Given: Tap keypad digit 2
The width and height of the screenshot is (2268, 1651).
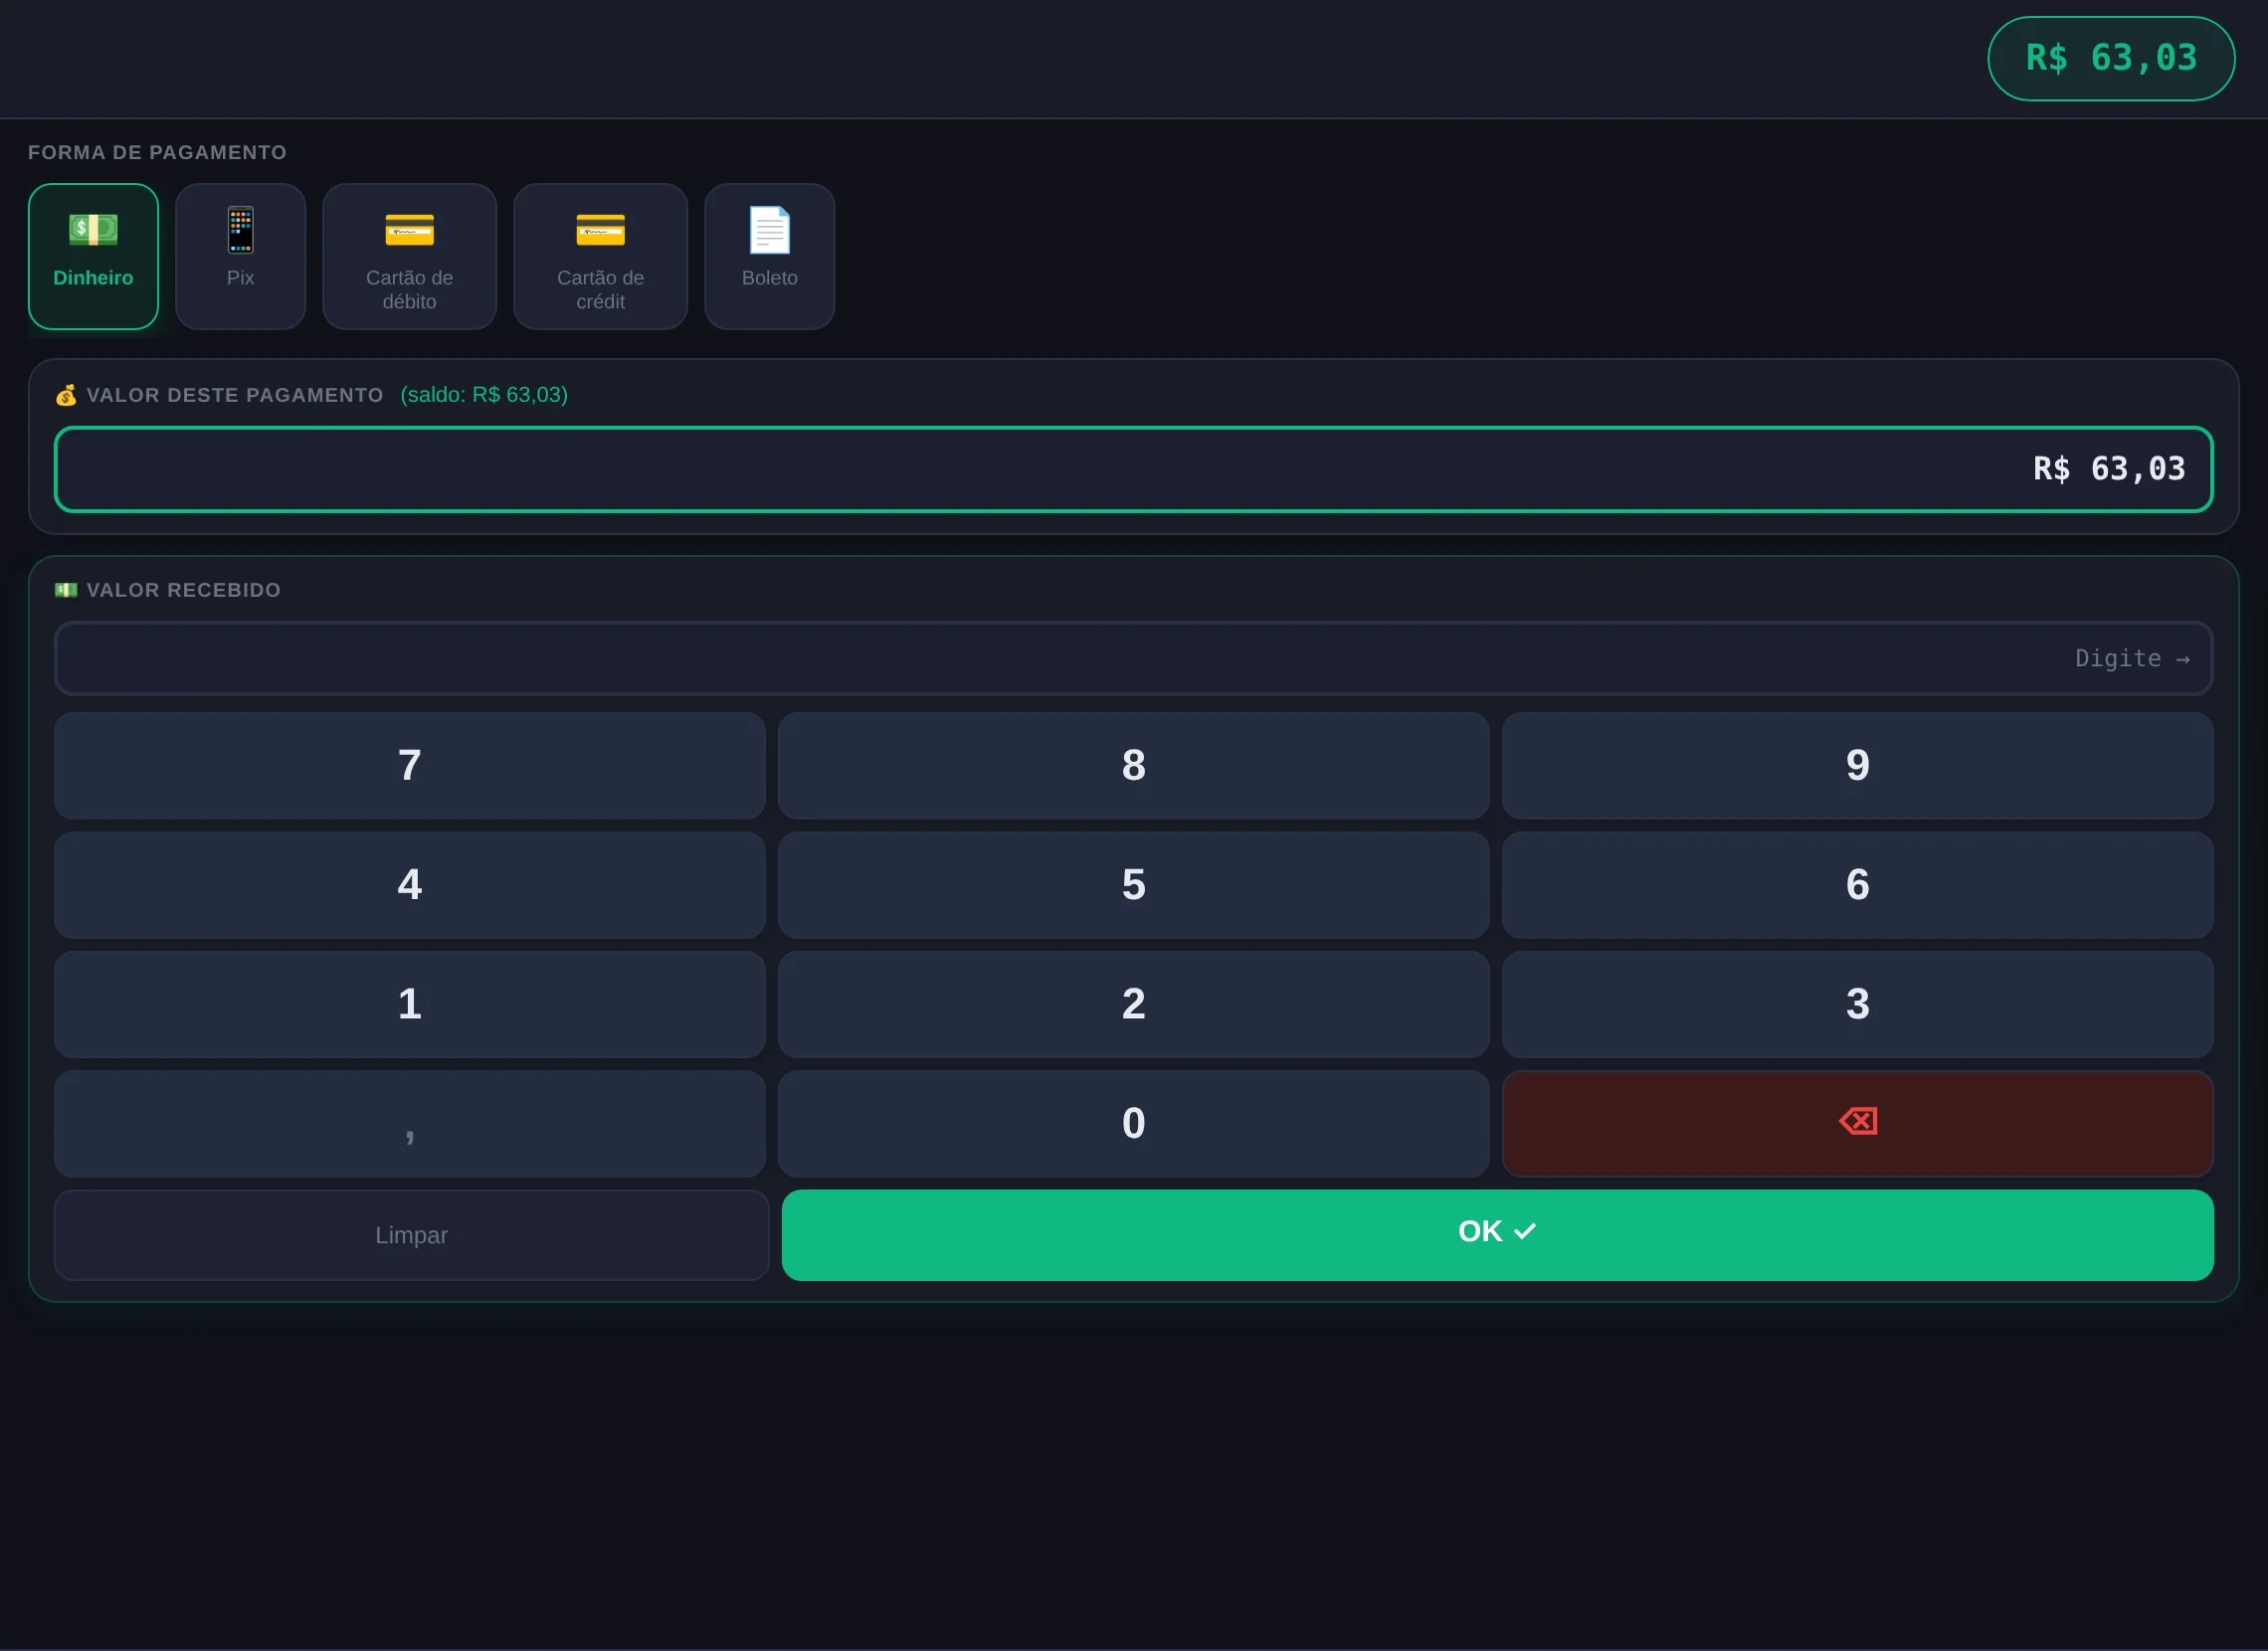Looking at the screenshot, I should click(x=1133, y=1004).
